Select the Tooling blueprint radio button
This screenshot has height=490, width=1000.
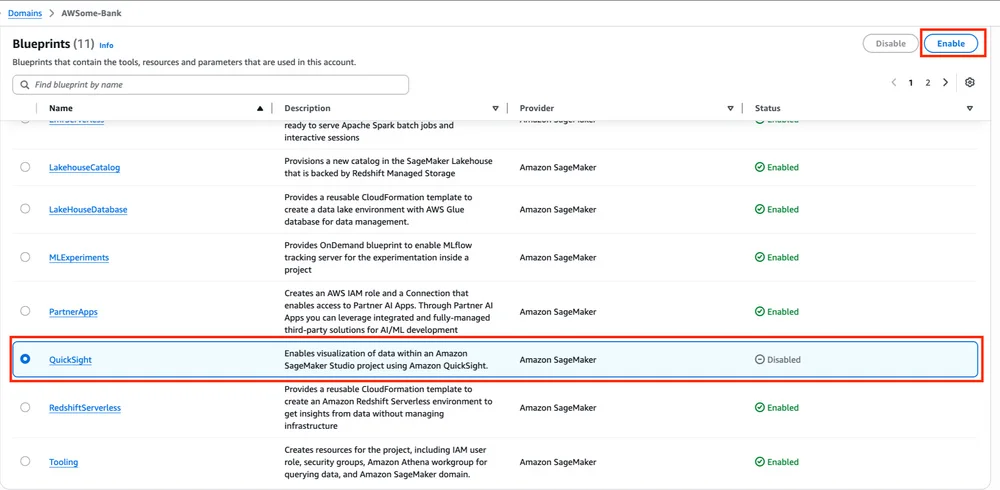25,461
